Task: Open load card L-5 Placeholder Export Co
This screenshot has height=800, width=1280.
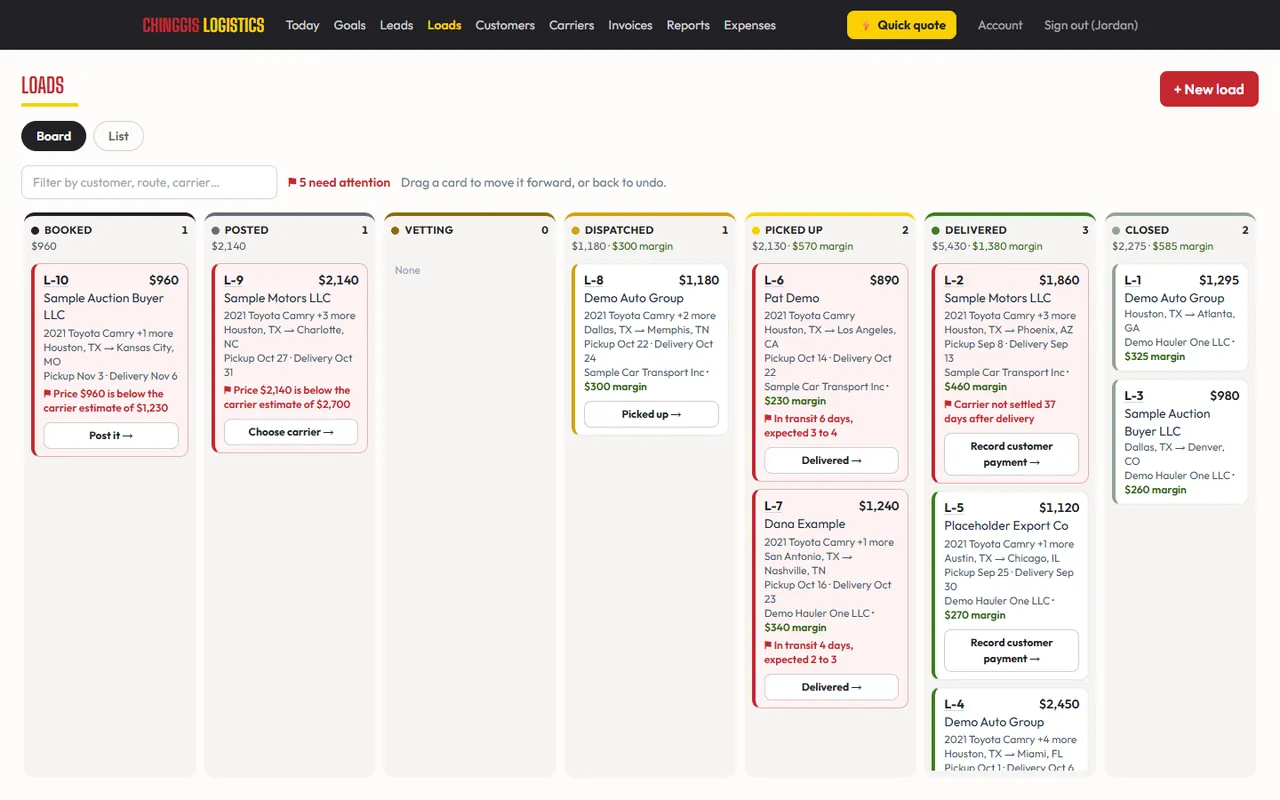Action: pos(1011,586)
